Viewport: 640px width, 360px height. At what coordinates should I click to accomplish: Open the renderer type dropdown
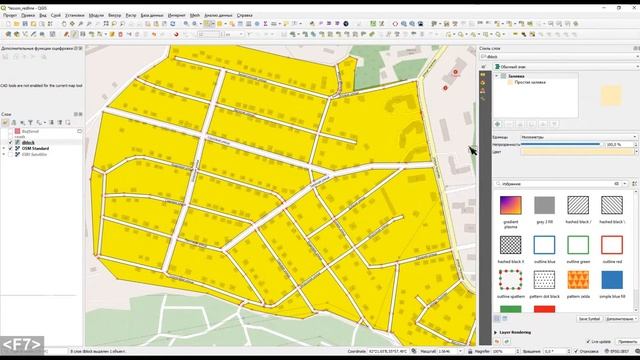(567, 67)
